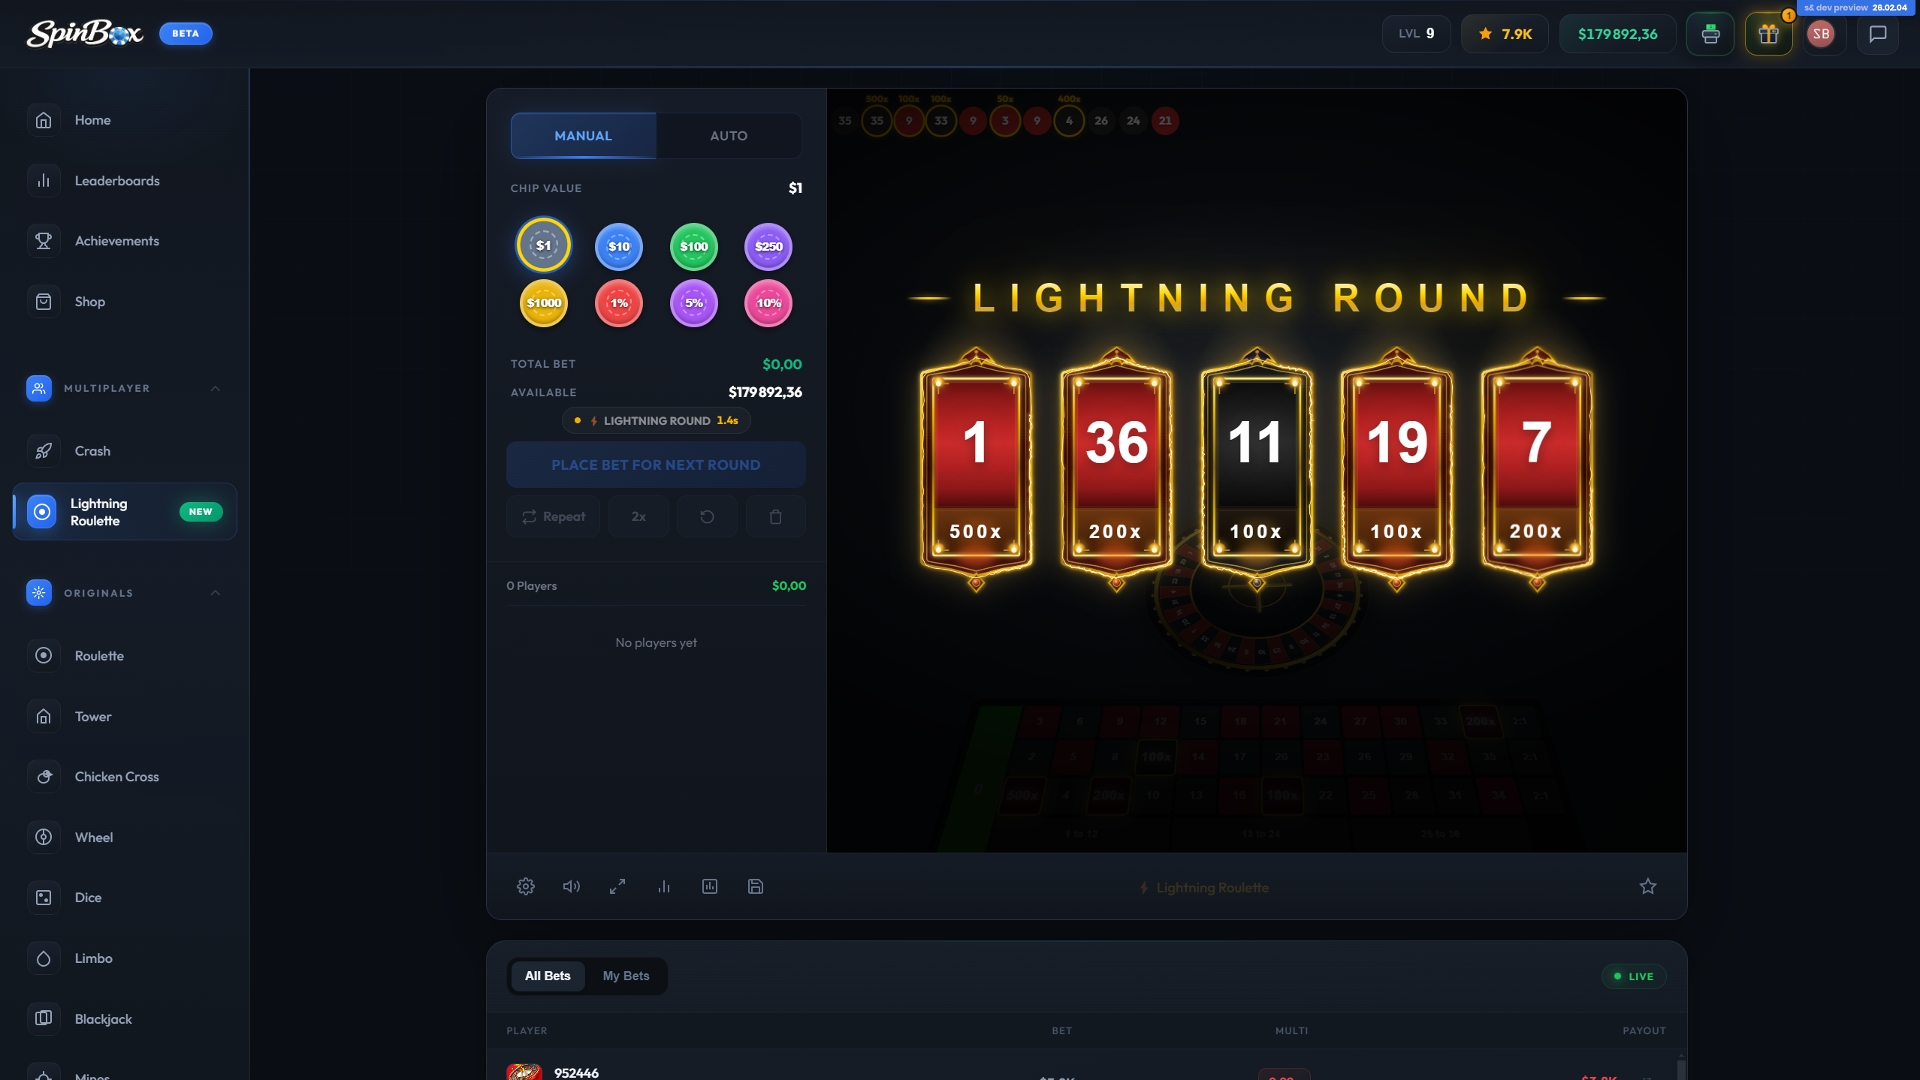Screen dimensions: 1920x1080
Task: Collapse the Multiplayer section
Action: coord(215,389)
